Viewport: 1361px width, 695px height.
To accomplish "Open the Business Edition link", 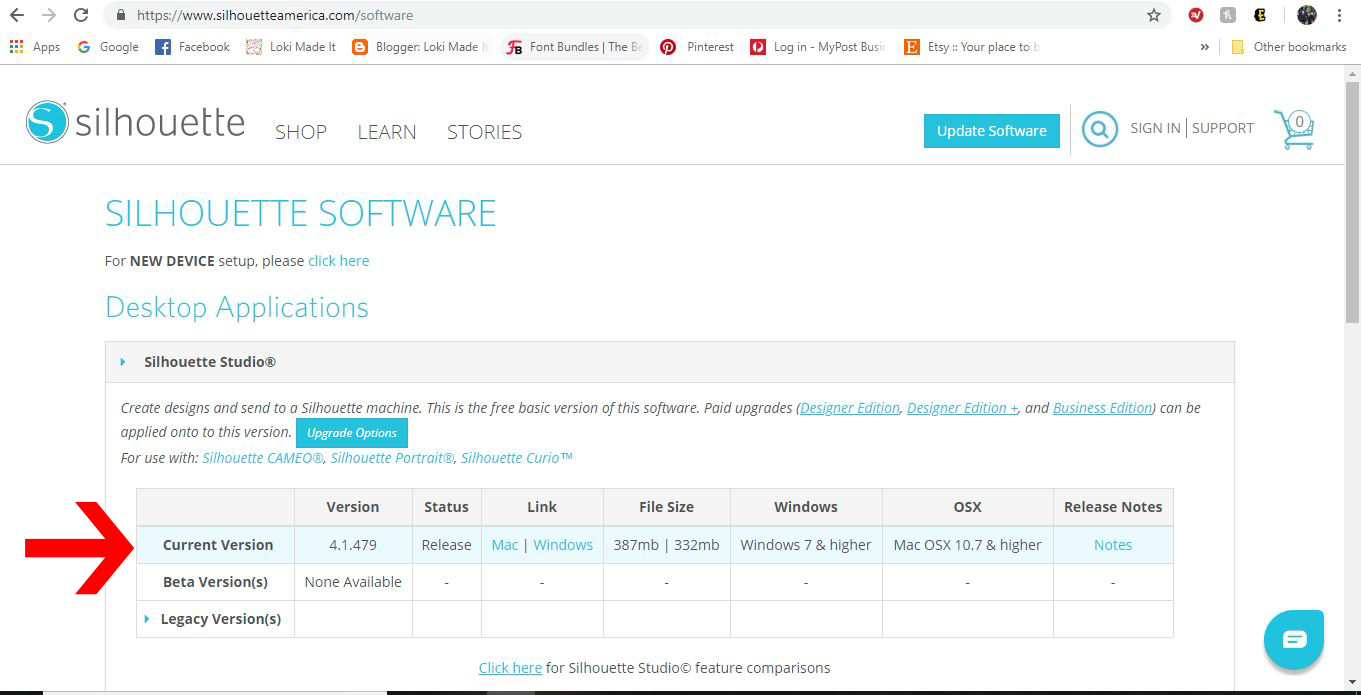I will click(1102, 408).
